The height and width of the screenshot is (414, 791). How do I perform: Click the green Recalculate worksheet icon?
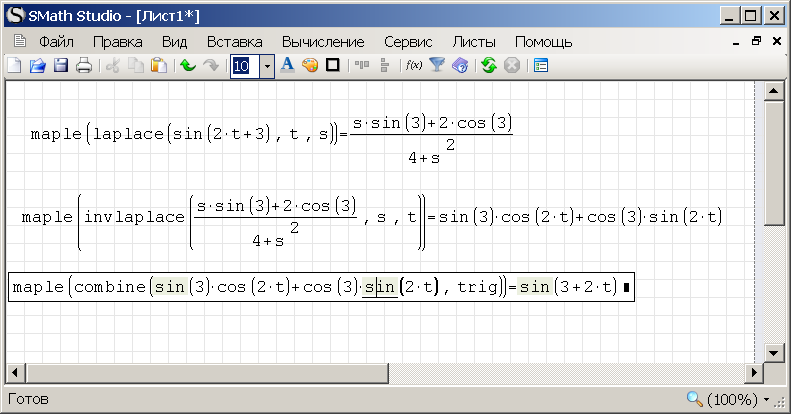coord(488,66)
